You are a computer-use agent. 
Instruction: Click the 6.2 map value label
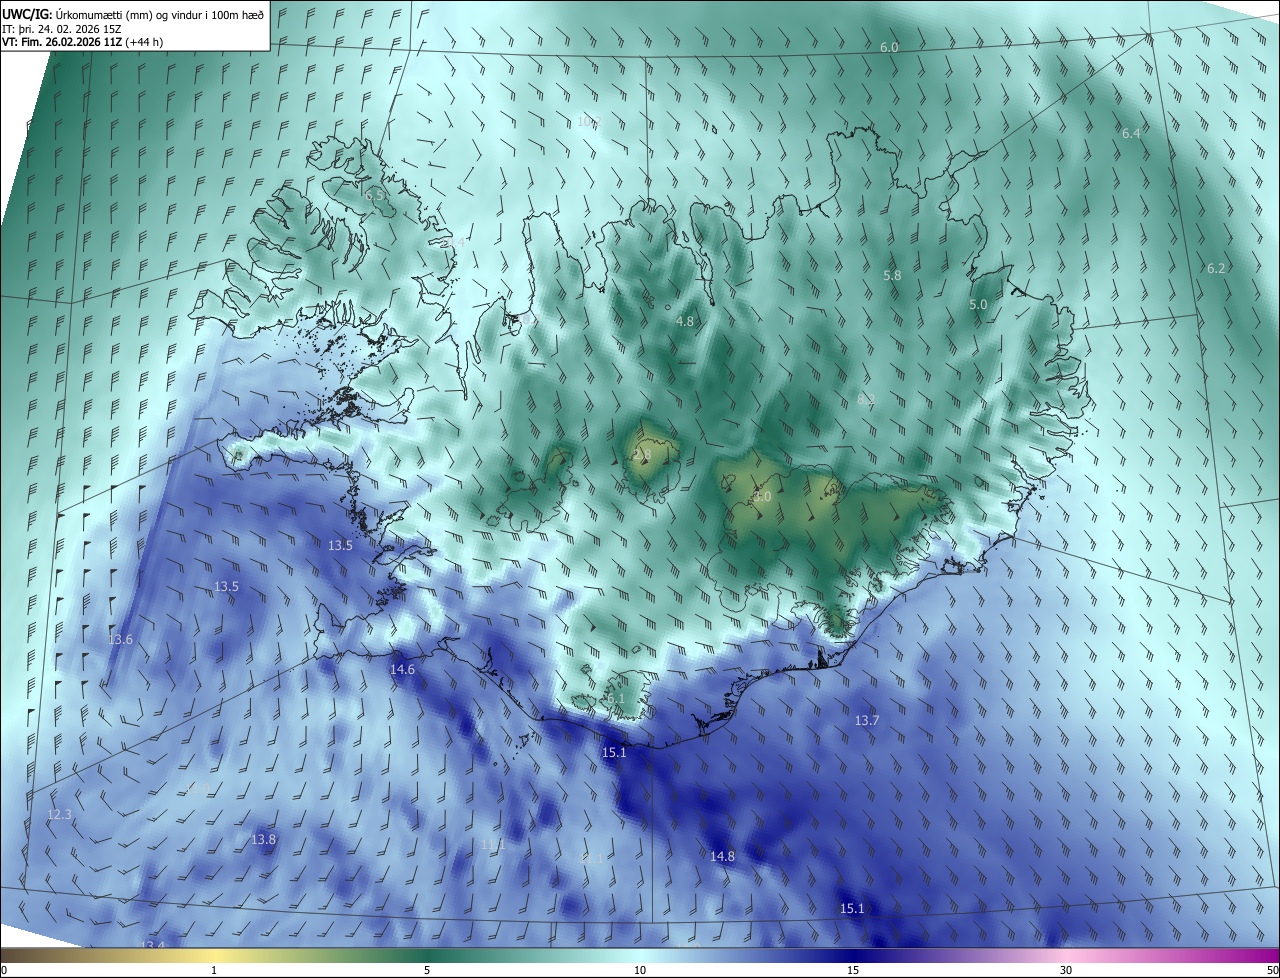click(x=1216, y=268)
